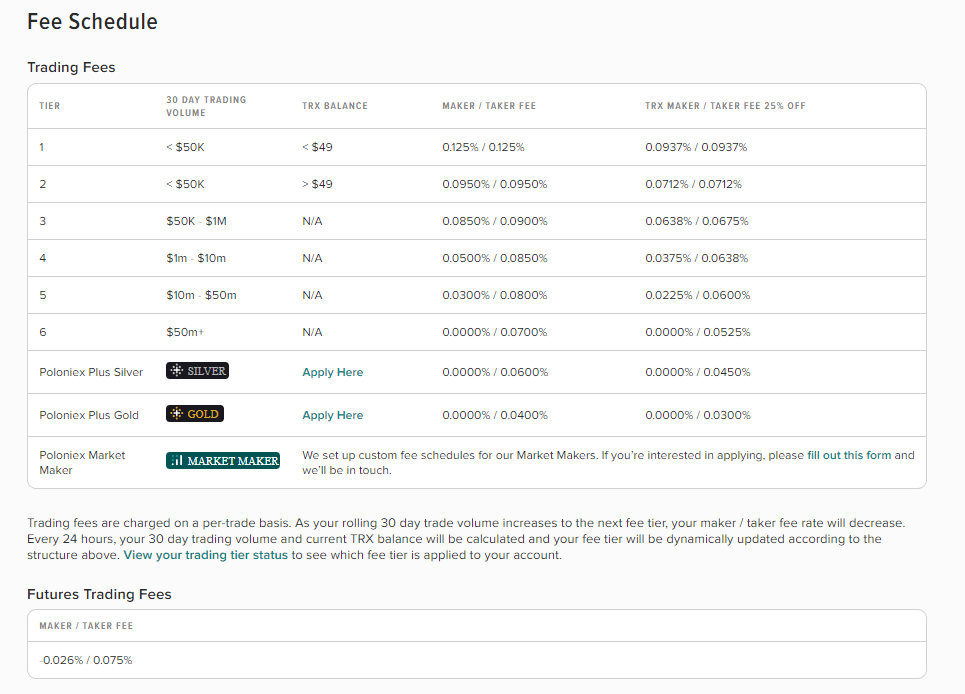Viewport: 965px width, 694px height.
Task: Click the 'TRX BALANCE' column header
Action: click(x=335, y=106)
